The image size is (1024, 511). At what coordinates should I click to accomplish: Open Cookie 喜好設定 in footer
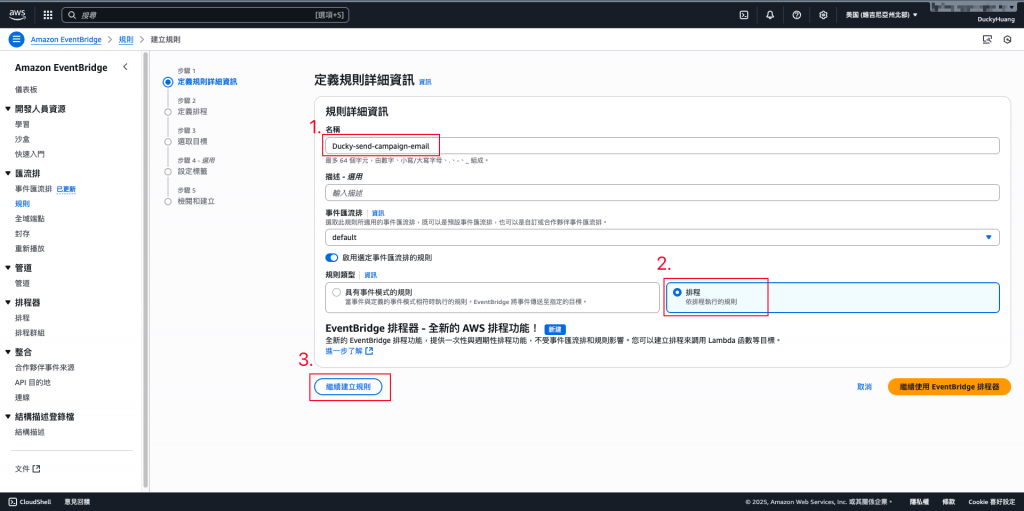(x=992, y=502)
